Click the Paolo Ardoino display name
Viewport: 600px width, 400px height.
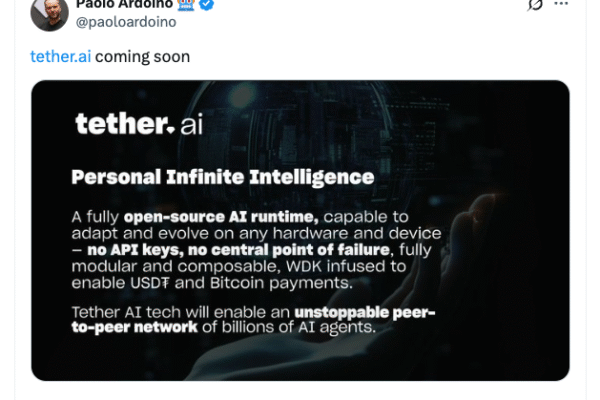(x=124, y=5)
